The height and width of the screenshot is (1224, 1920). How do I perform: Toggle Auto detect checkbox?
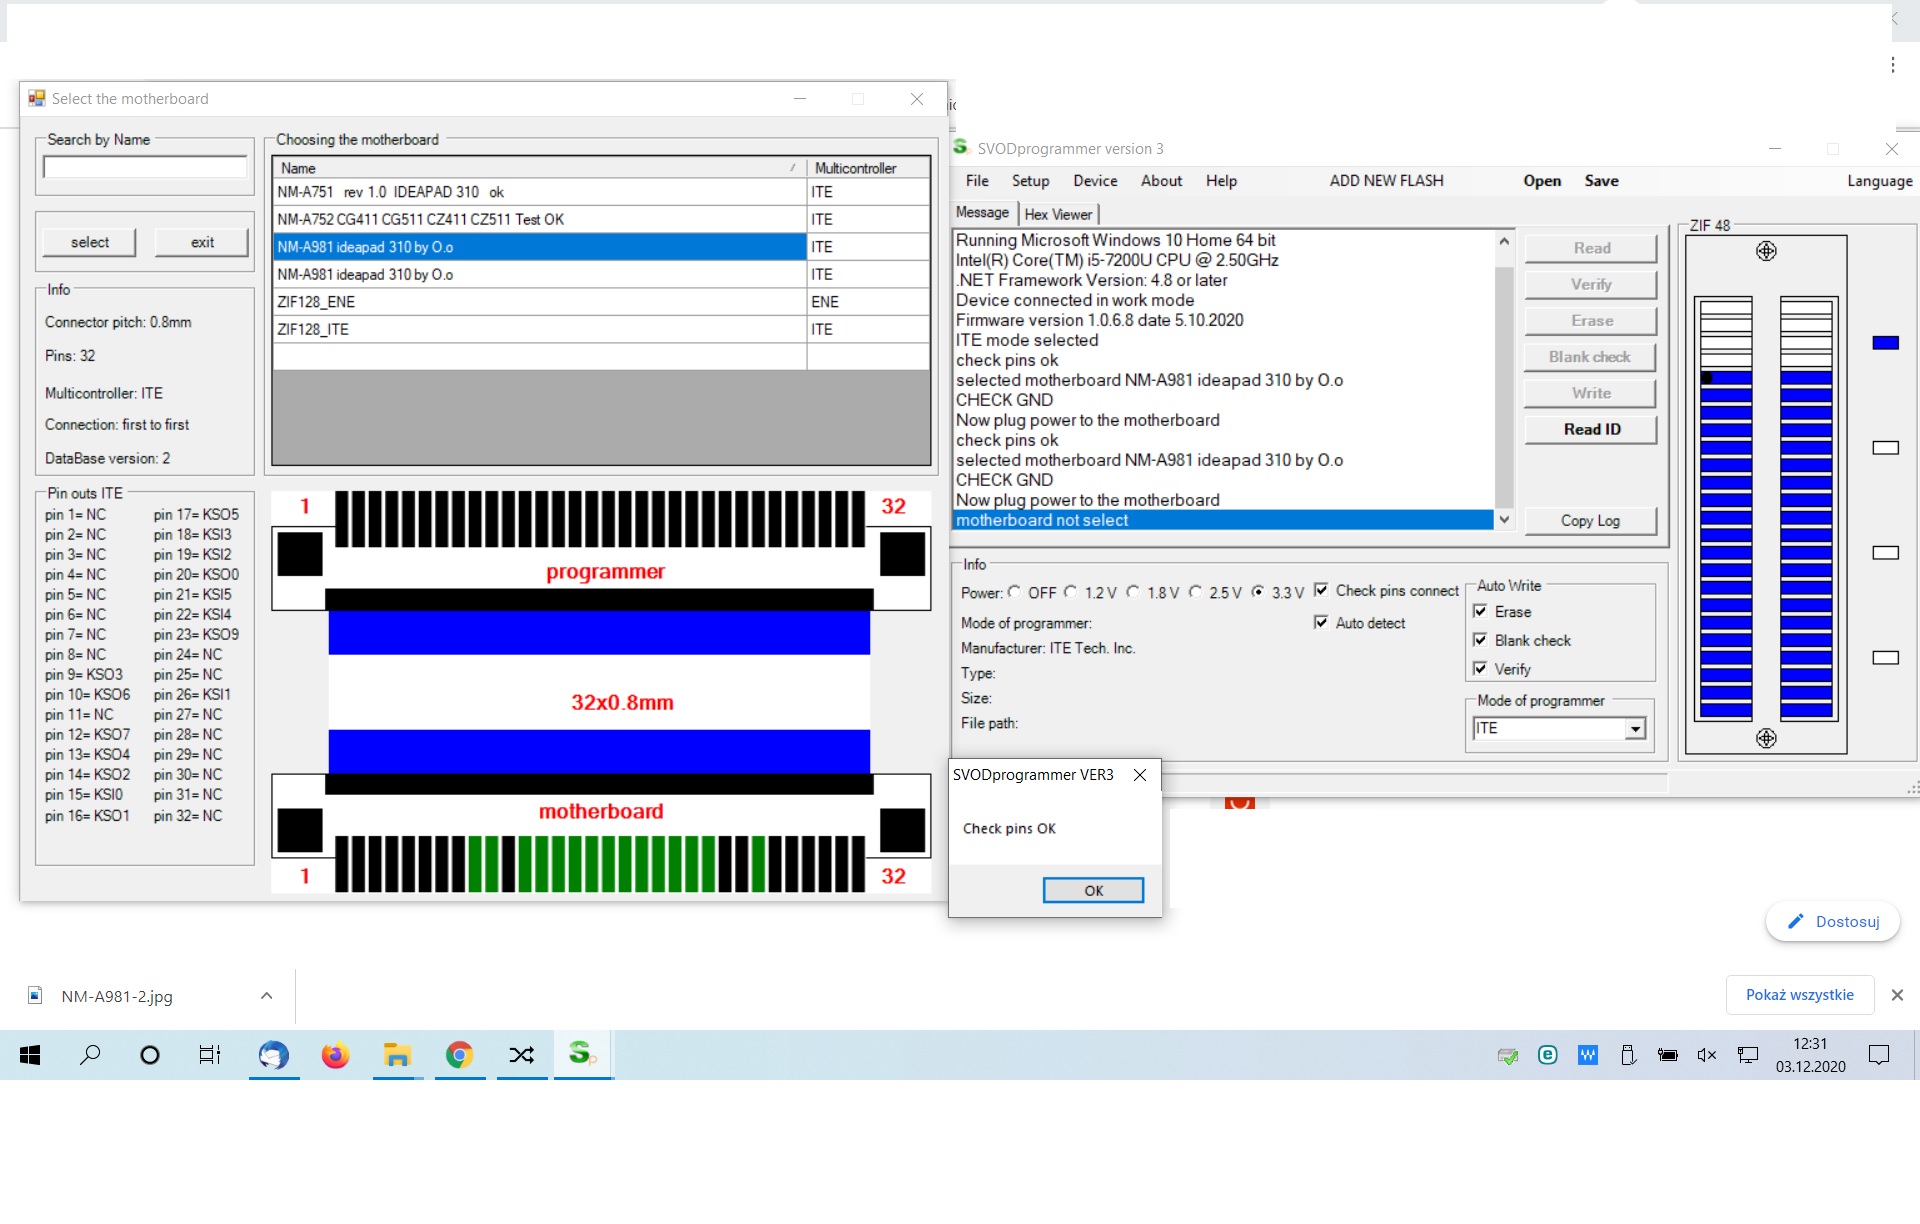coord(1321,622)
